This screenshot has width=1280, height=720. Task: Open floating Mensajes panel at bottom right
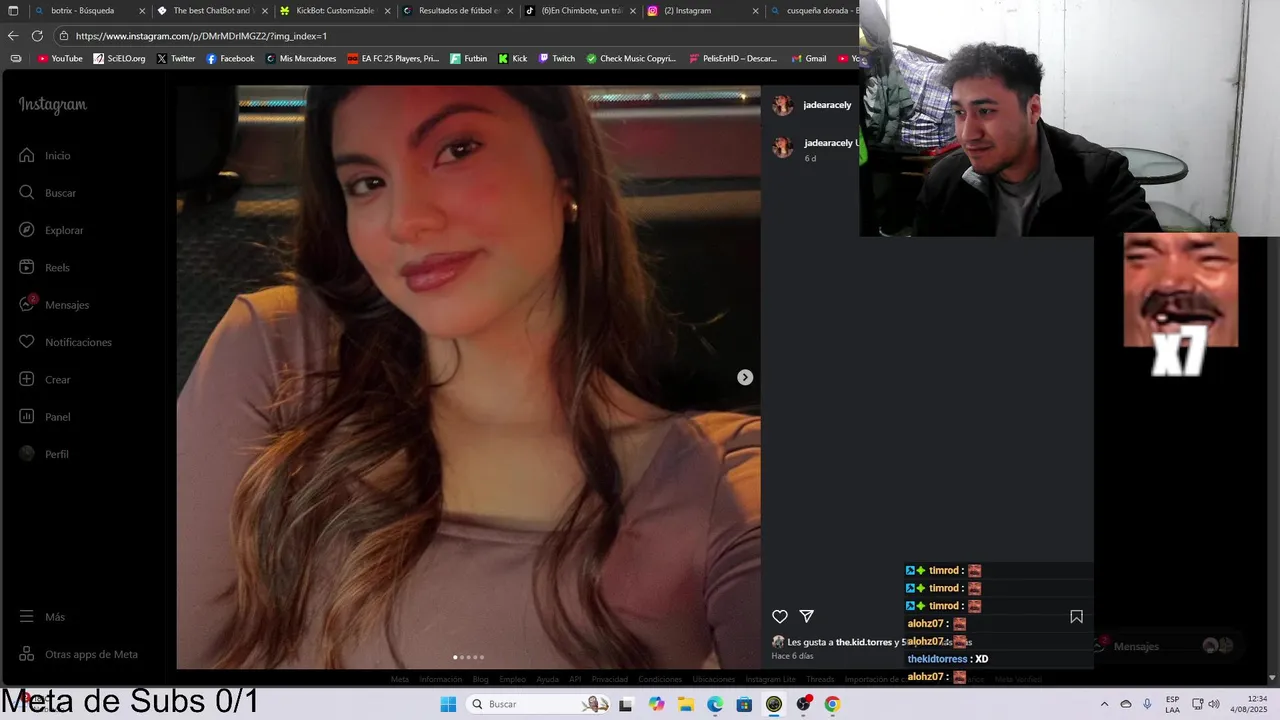point(1166,646)
